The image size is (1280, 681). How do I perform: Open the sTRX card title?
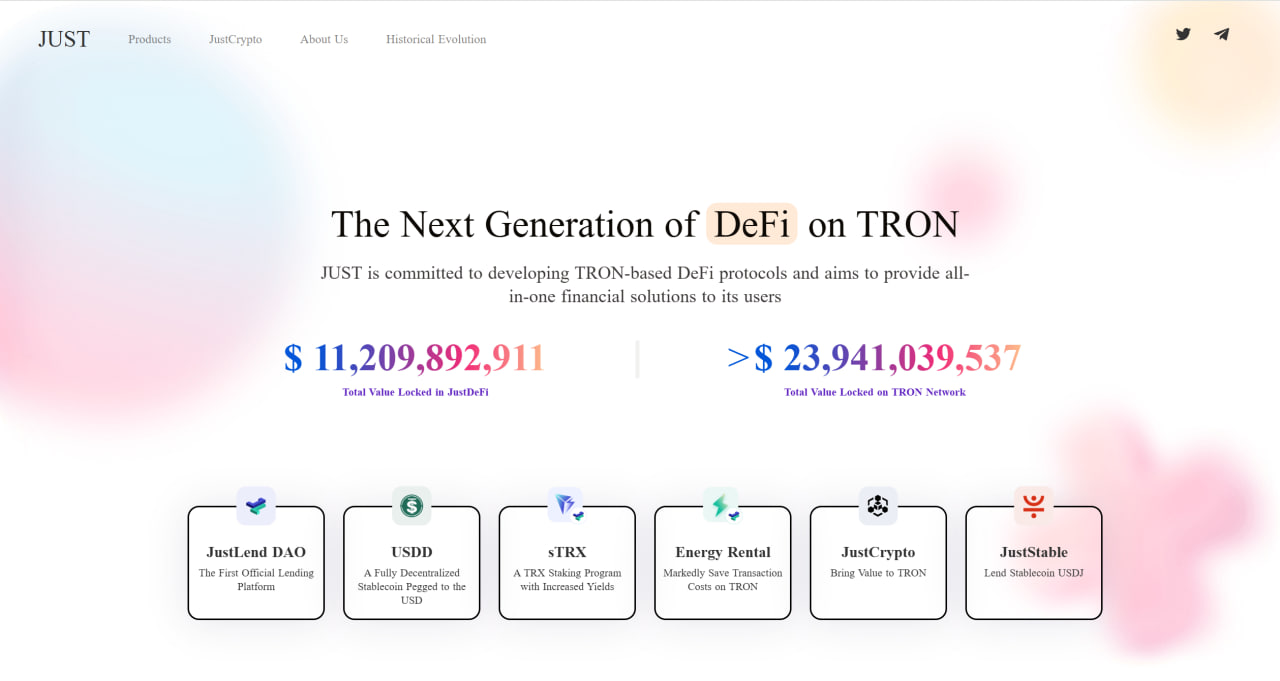[567, 552]
